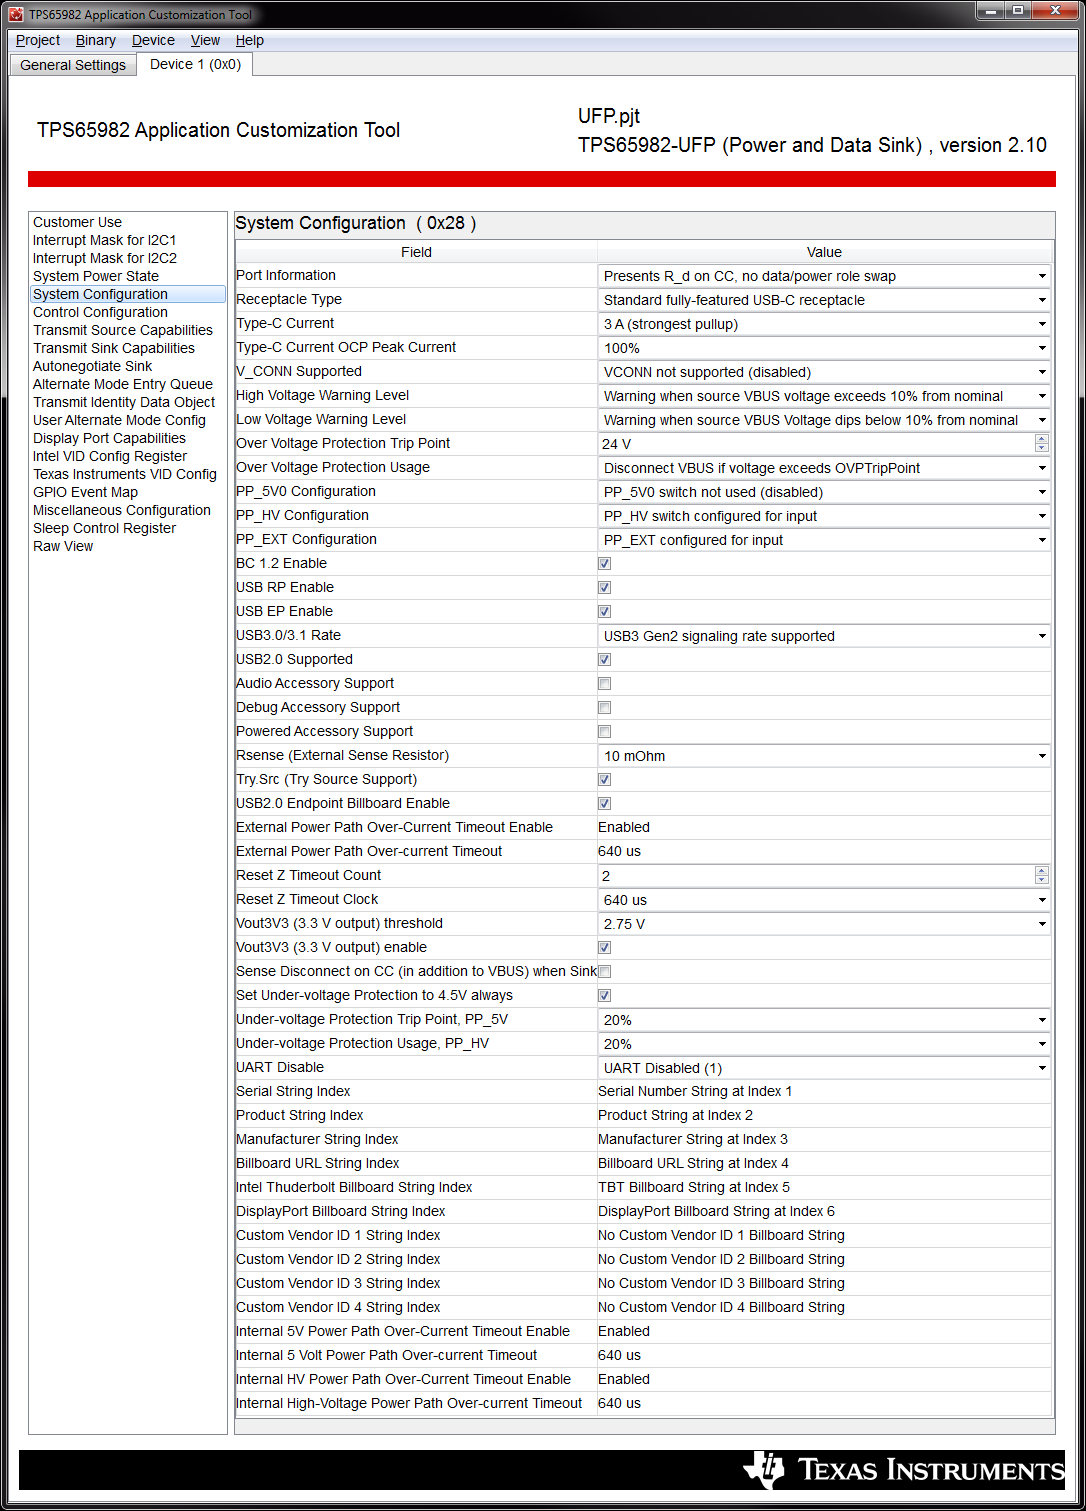Toggle the USB RP Enable checkbox
Screen dimensions: 1086x1511
604,588
